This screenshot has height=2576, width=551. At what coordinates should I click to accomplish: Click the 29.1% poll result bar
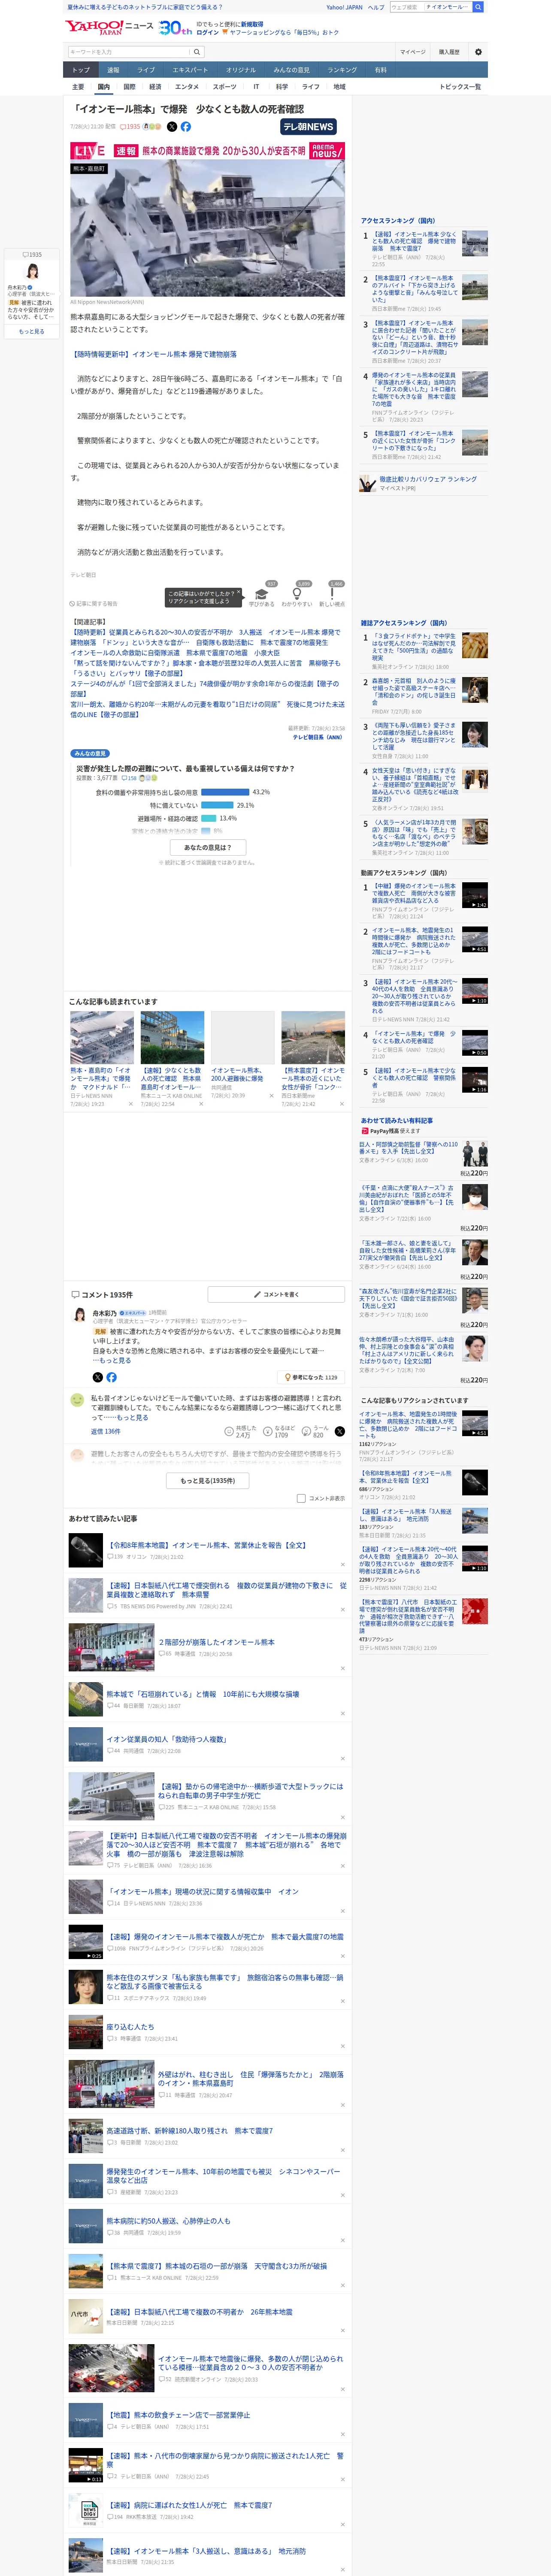tap(217, 805)
